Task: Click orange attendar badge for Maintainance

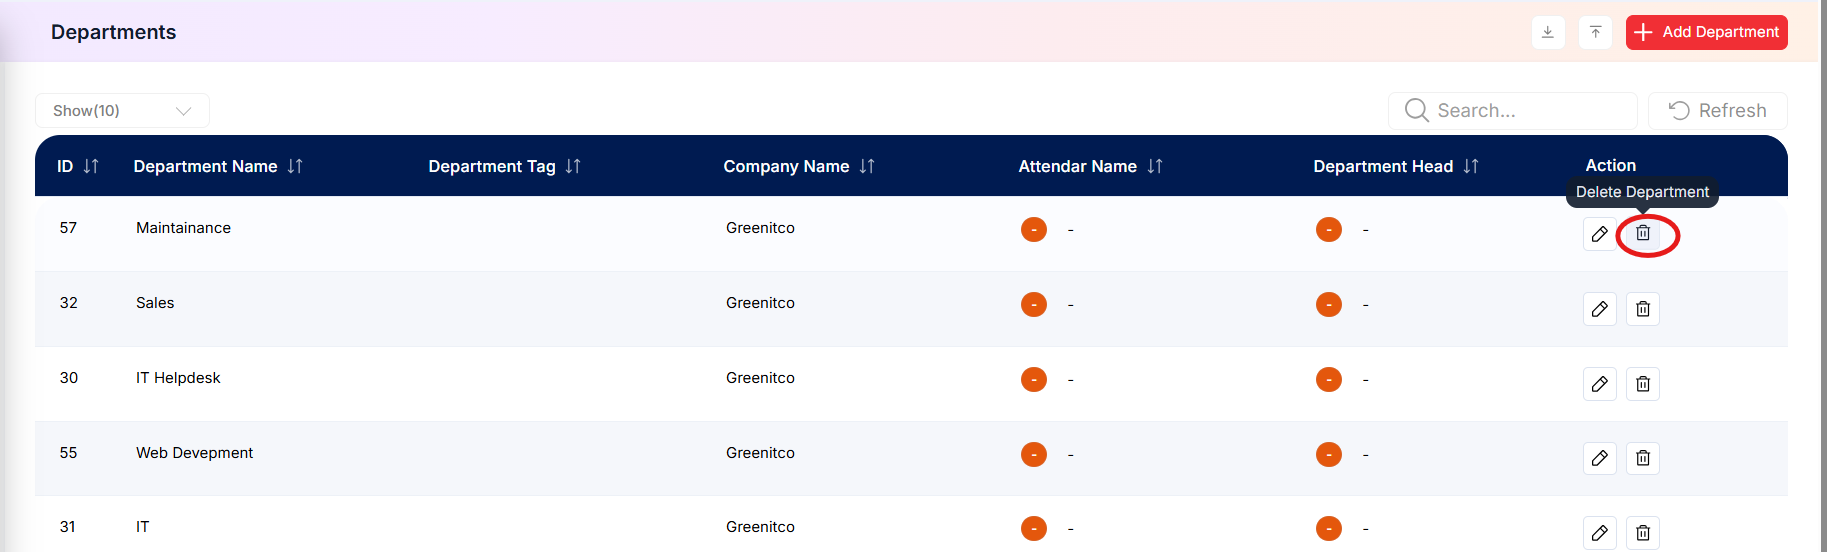Action: [x=1034, y=229]
